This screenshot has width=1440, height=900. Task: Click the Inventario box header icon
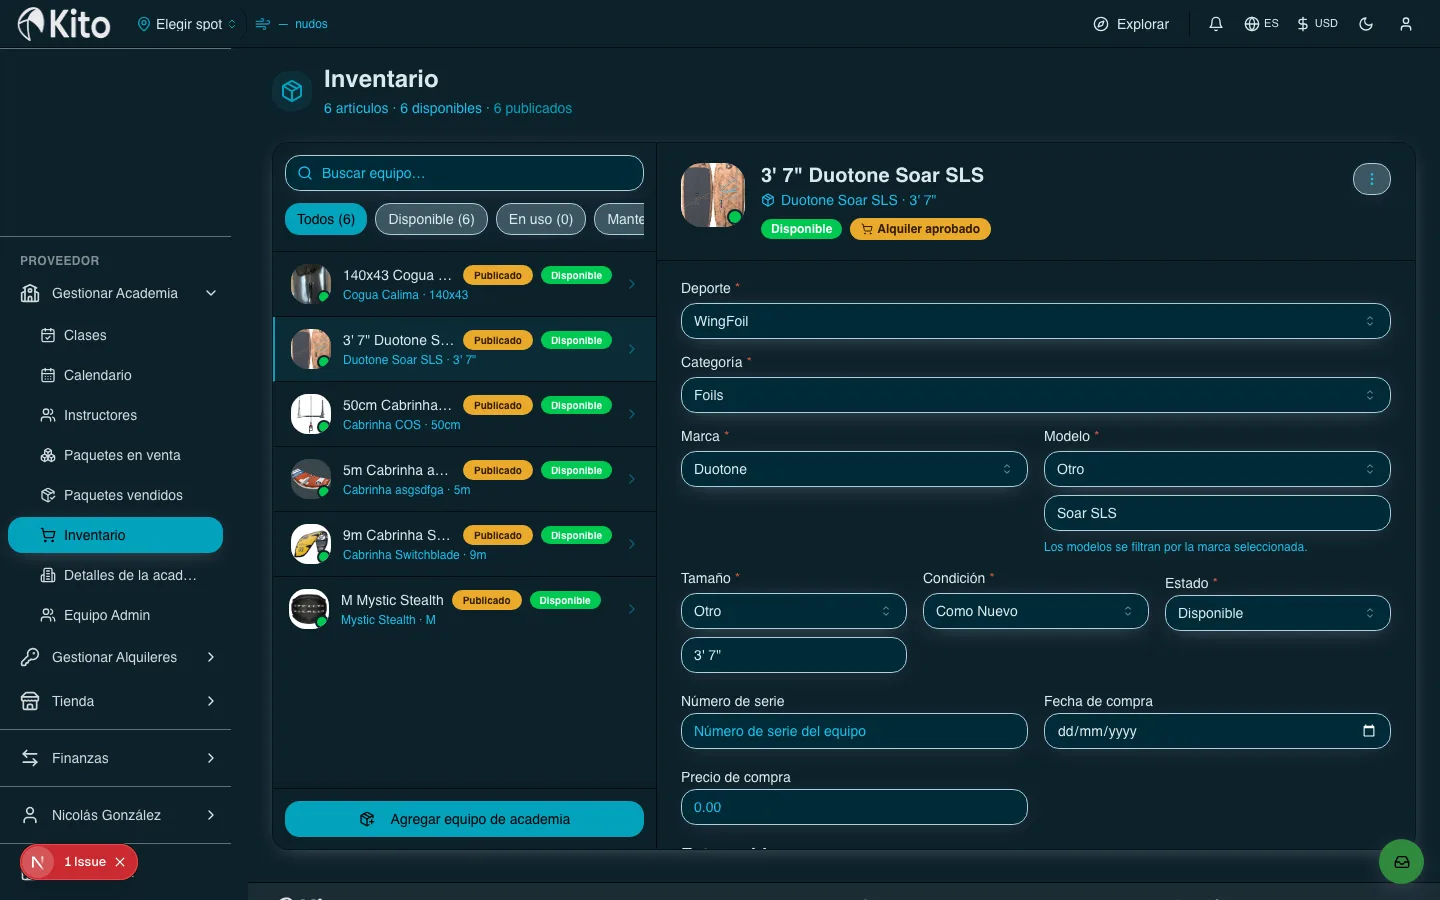(x=292, y=91)
